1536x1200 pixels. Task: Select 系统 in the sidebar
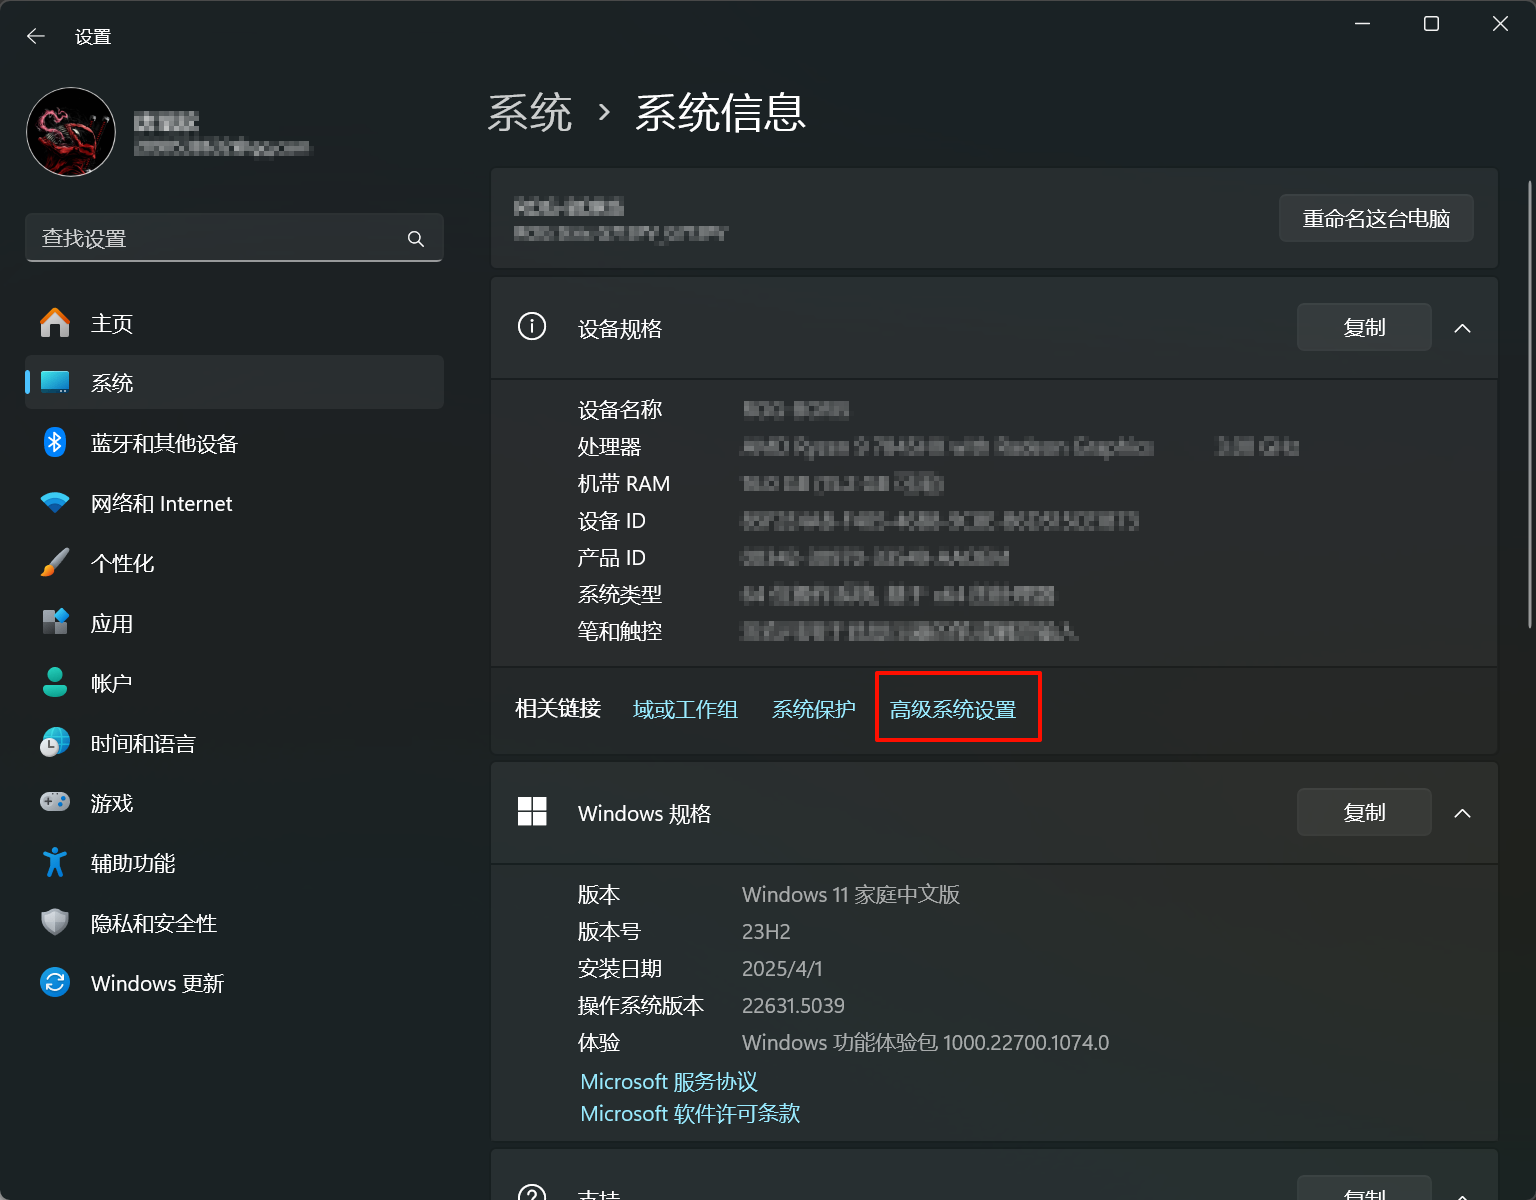pyautogui.click(x=234, y=383)
